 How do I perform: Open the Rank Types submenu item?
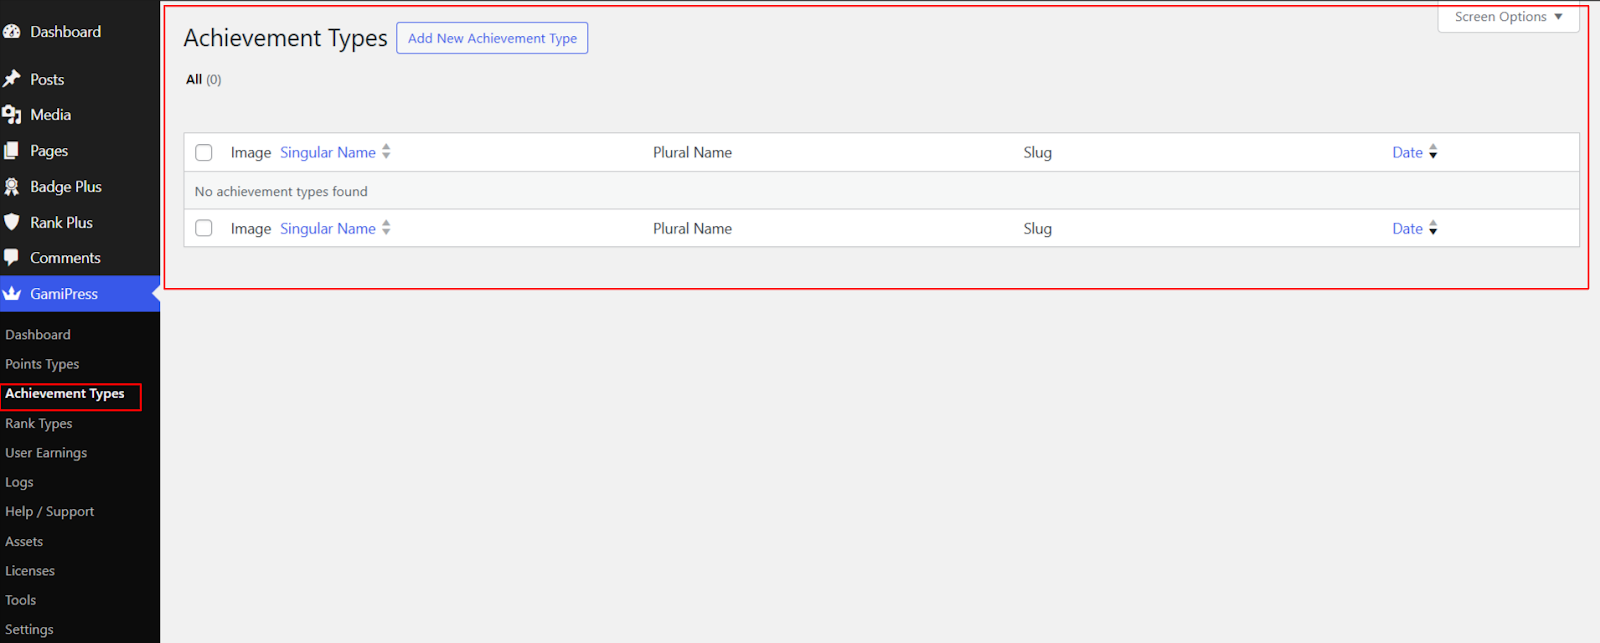pyautogui.click(x=39, y=424)
